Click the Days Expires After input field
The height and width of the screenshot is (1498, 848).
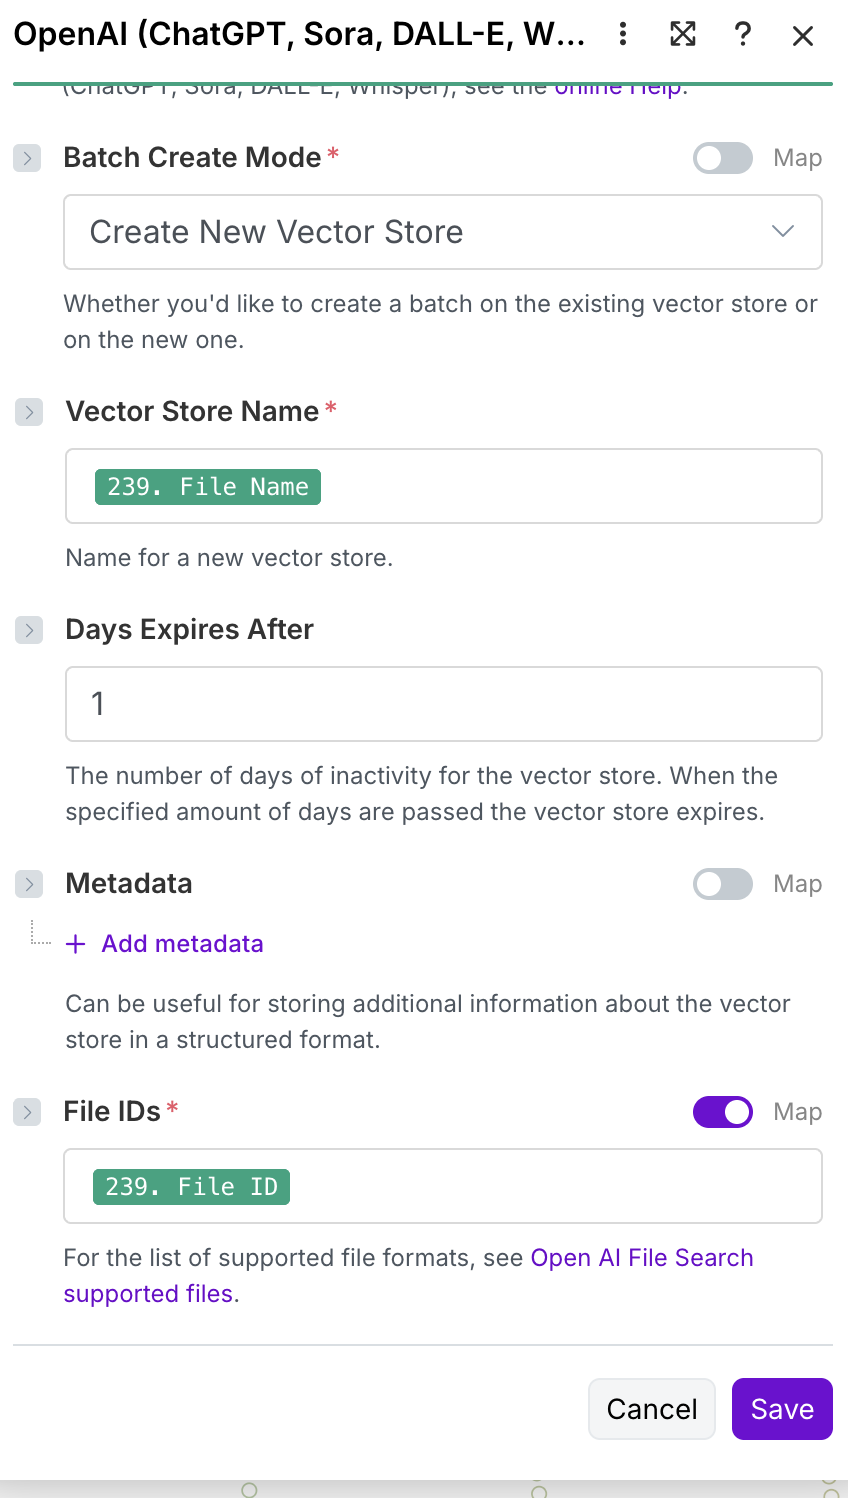pyautogui.click(x=443, y=704)
